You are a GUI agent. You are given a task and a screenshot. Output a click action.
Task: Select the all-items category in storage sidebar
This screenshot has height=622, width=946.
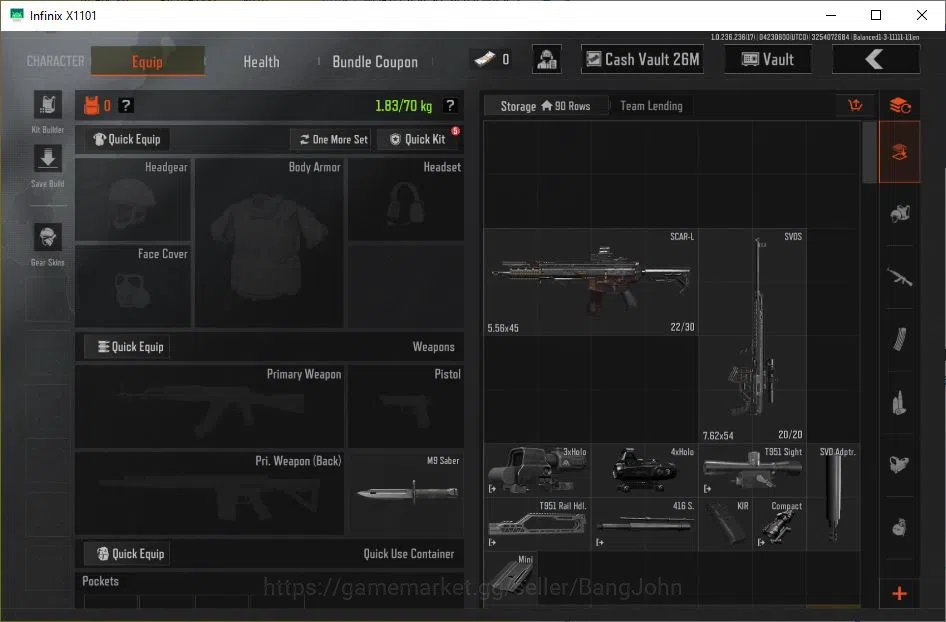tap(900, 152)
